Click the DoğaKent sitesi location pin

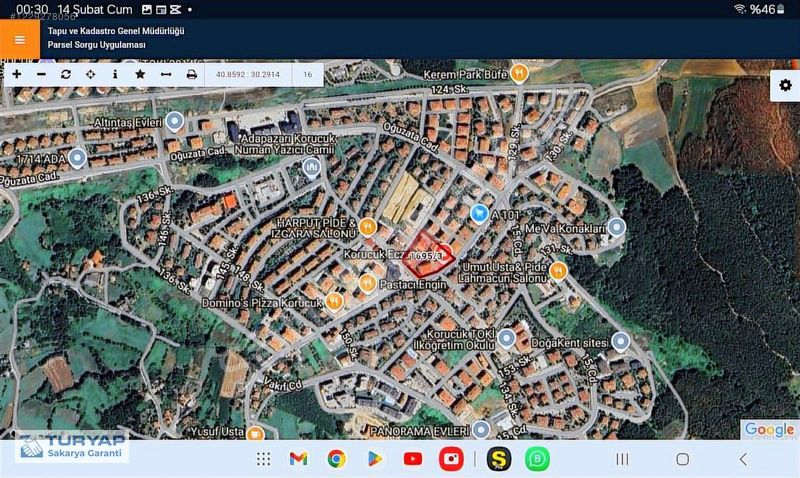pyautogui.click(x=620, y=342)
